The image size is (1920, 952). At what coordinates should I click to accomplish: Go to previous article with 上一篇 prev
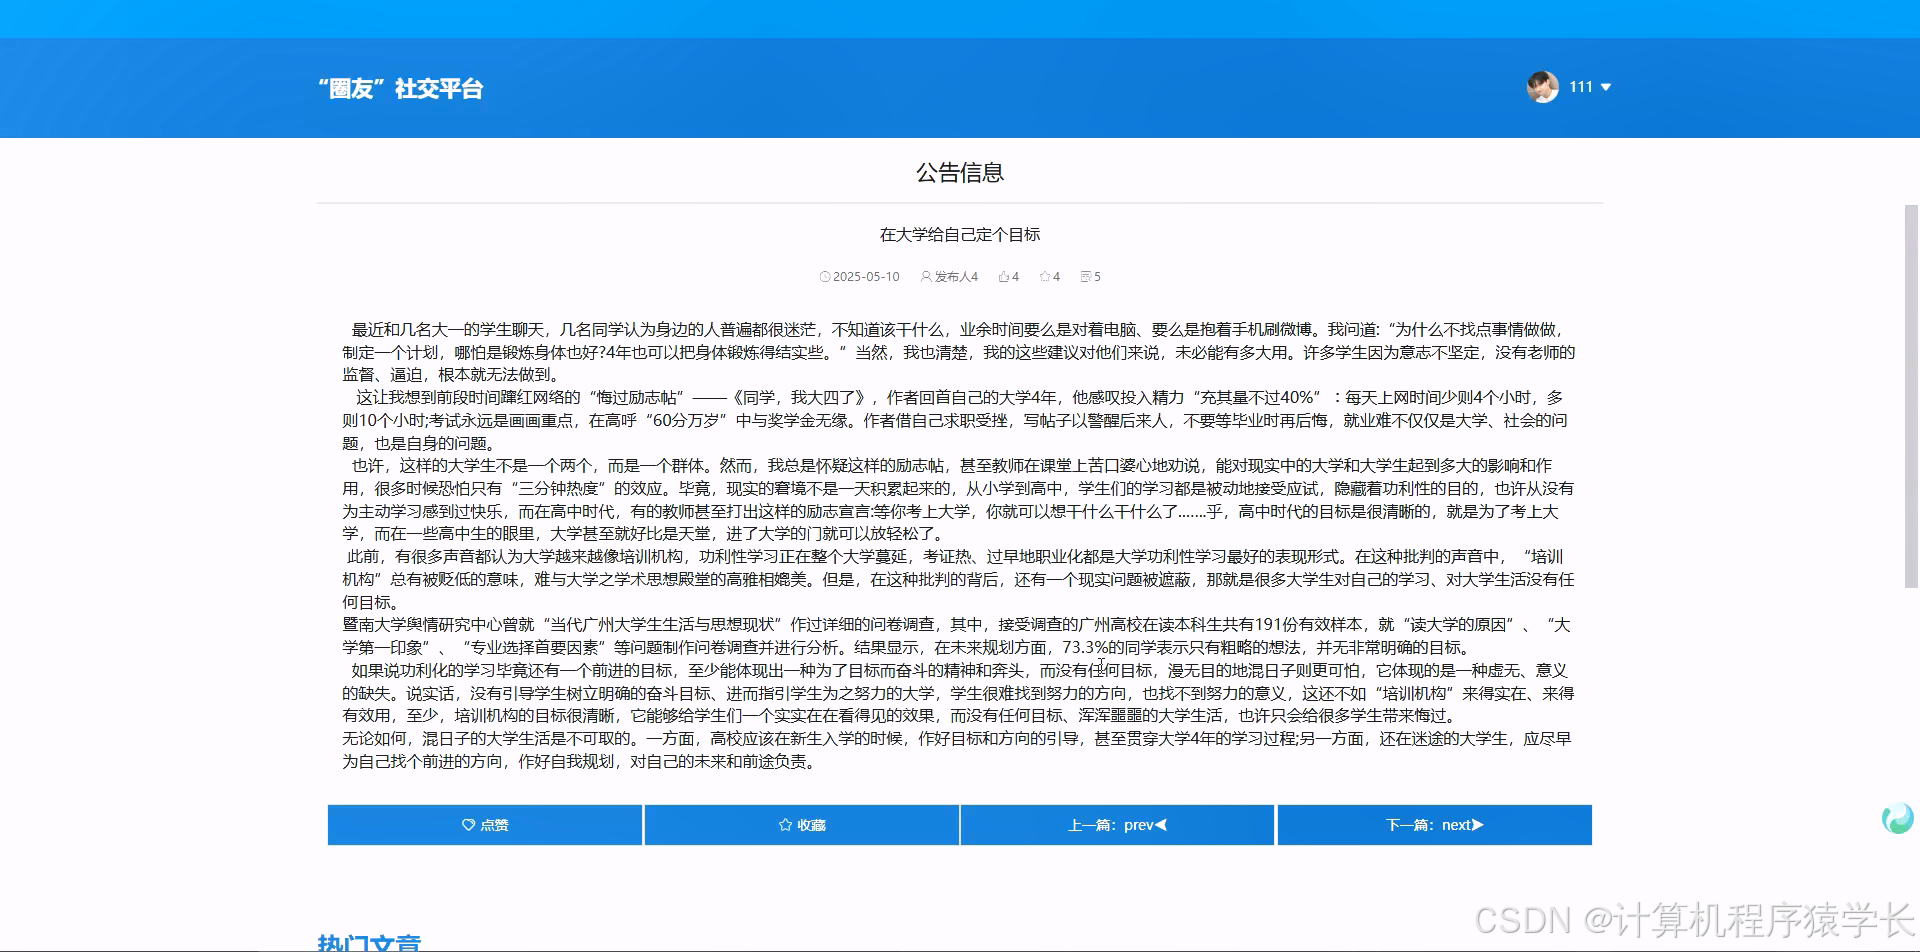tap(1118, 825)
